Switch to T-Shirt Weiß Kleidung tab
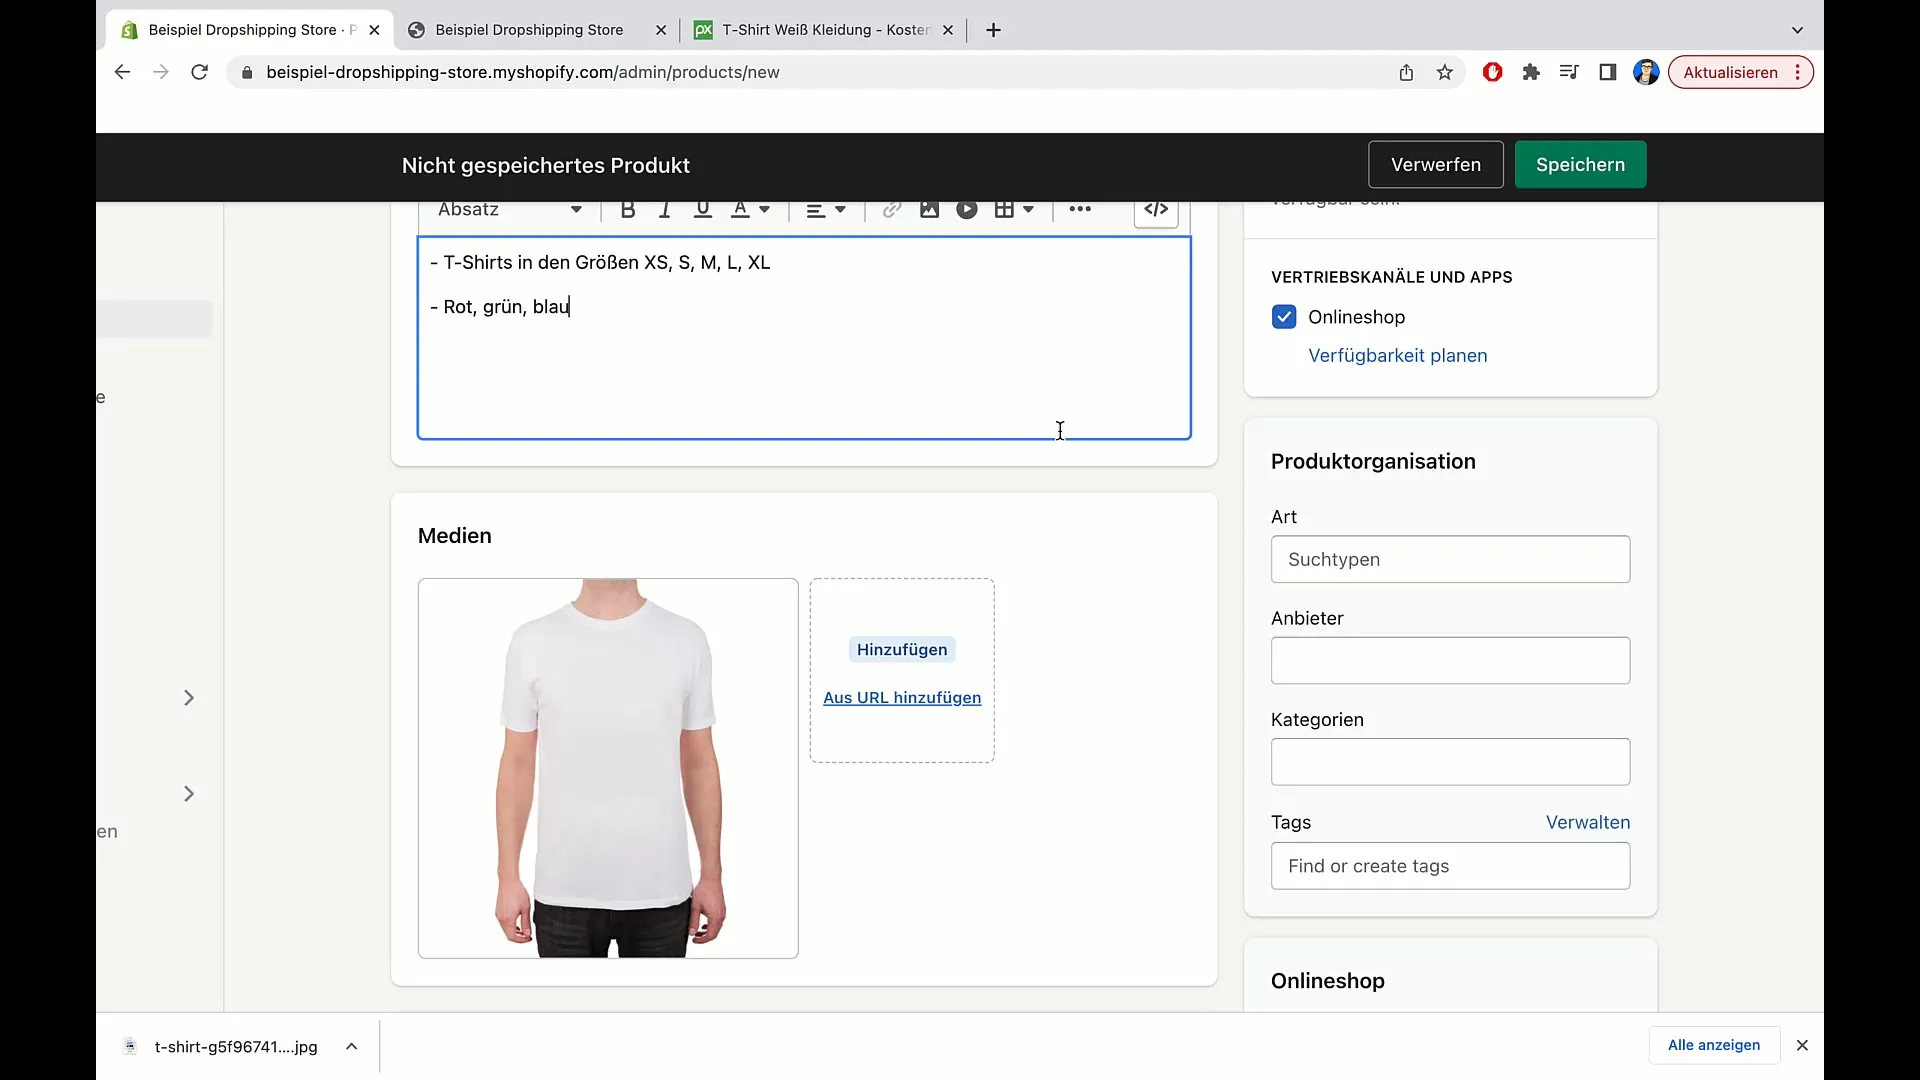Screen dimensions: 1920x1080 [826, 30]
